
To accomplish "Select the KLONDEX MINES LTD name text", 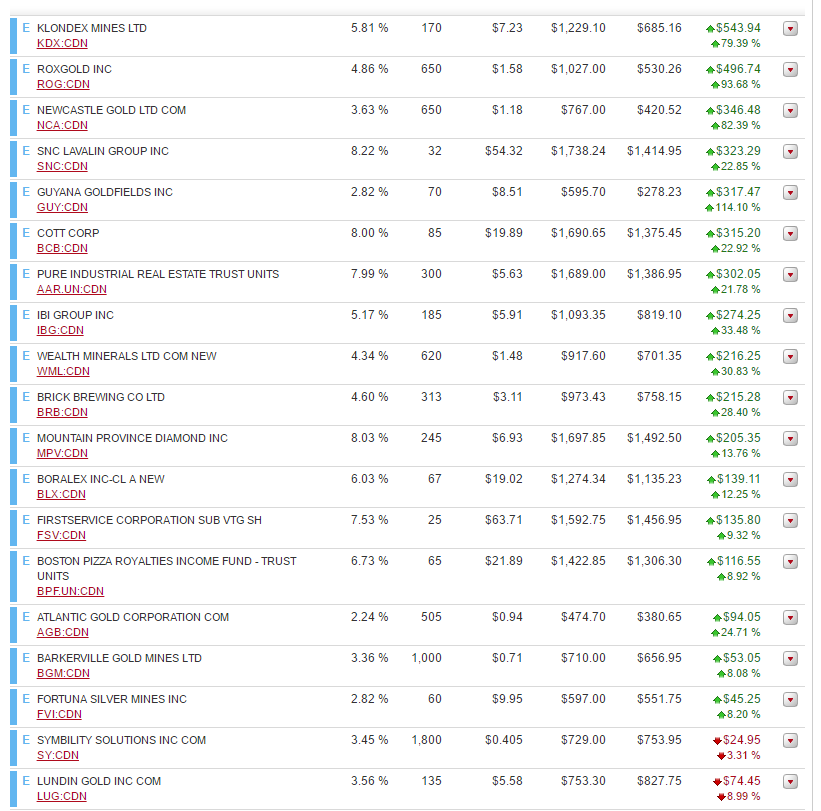I will (x=92, y=28).
